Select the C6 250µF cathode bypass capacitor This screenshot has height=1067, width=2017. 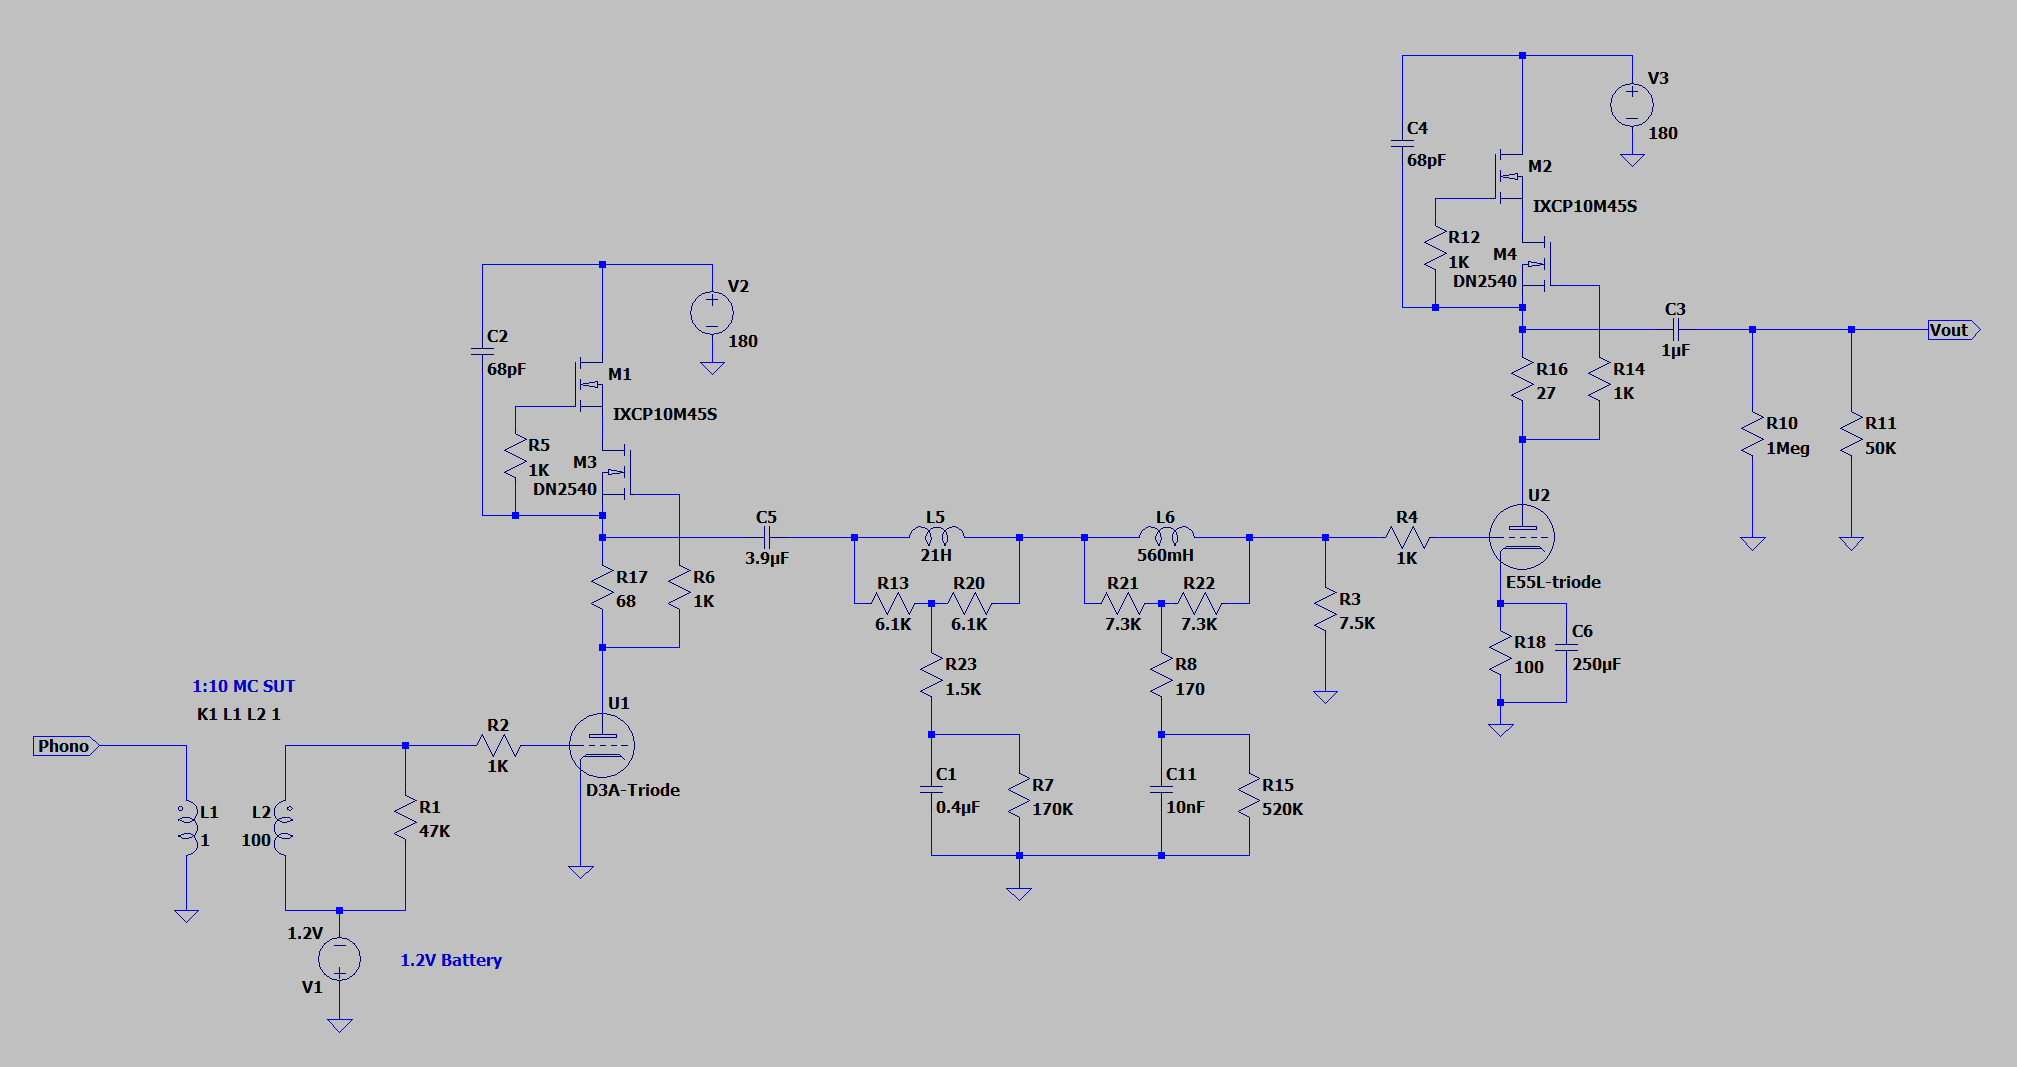pyautogui.click(x=1566, y=647)
